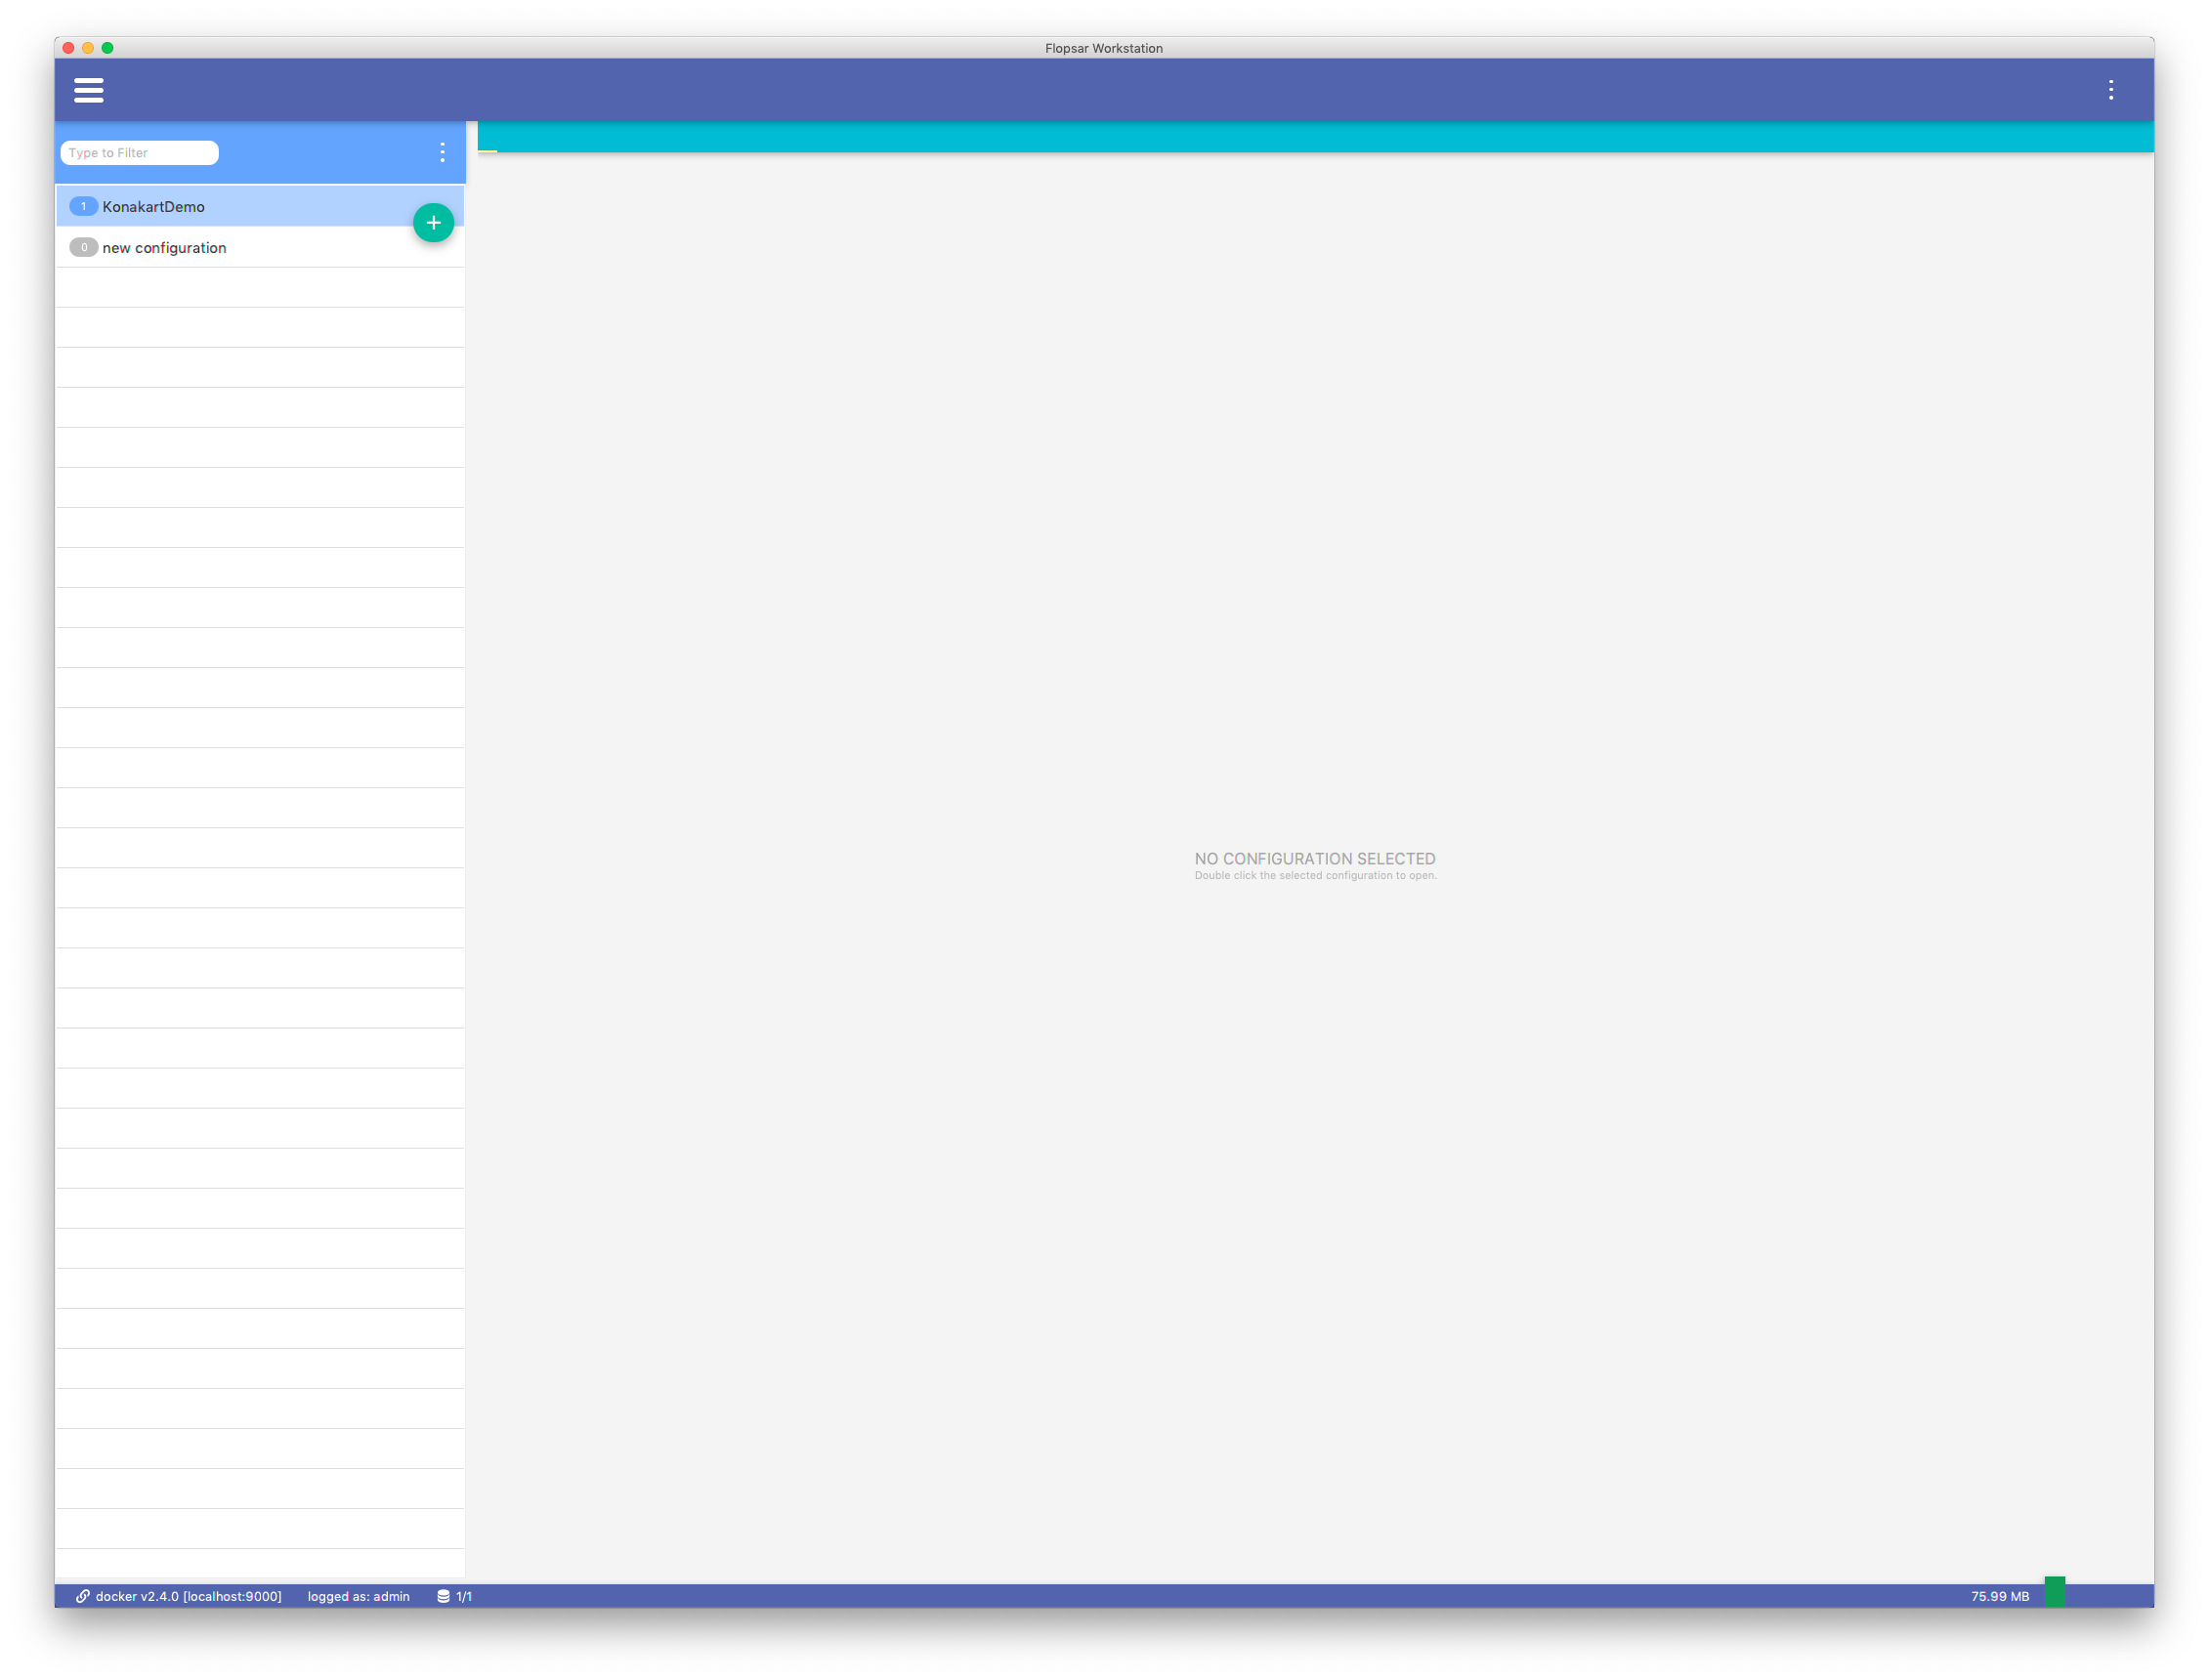Open the hamburger main menu
This screenshot has width=2209, height=1680.
pyautogui.click(x=88, y=90)
